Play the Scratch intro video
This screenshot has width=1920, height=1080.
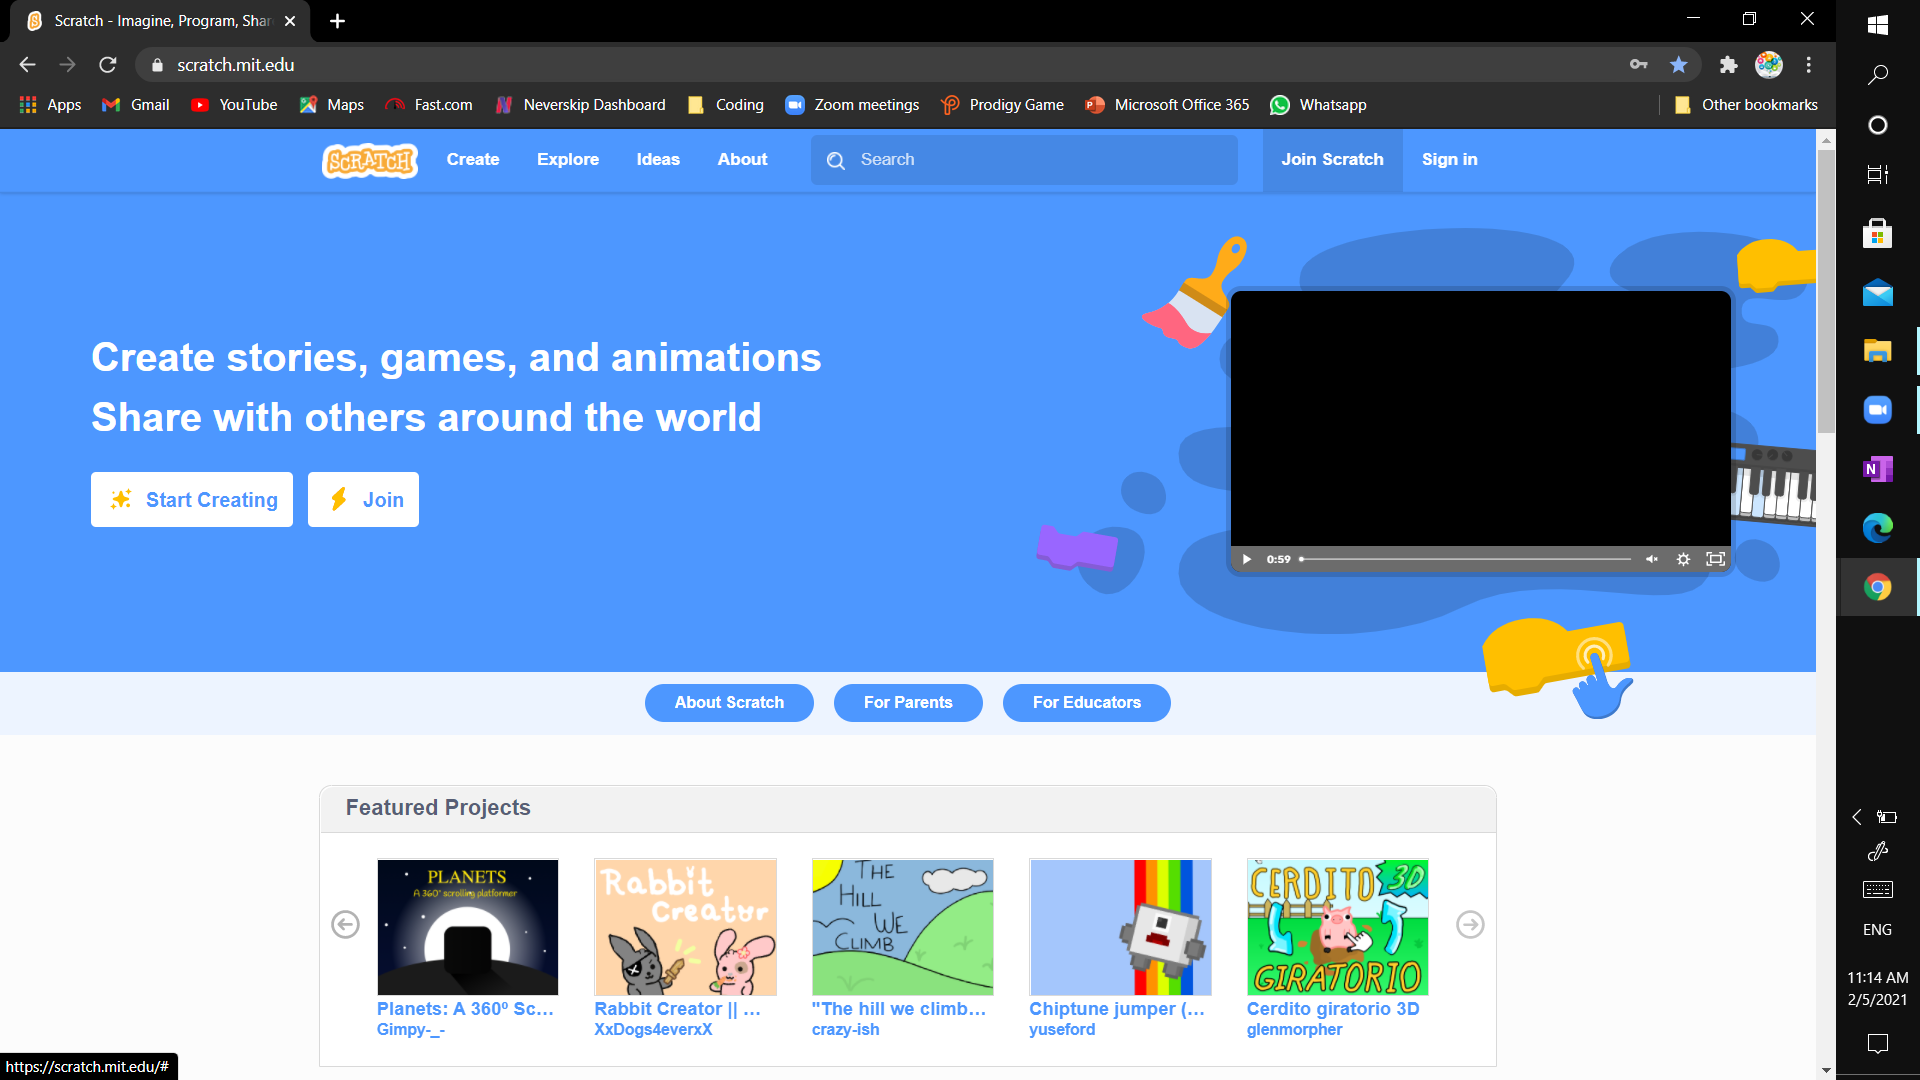pos(1245,559)
